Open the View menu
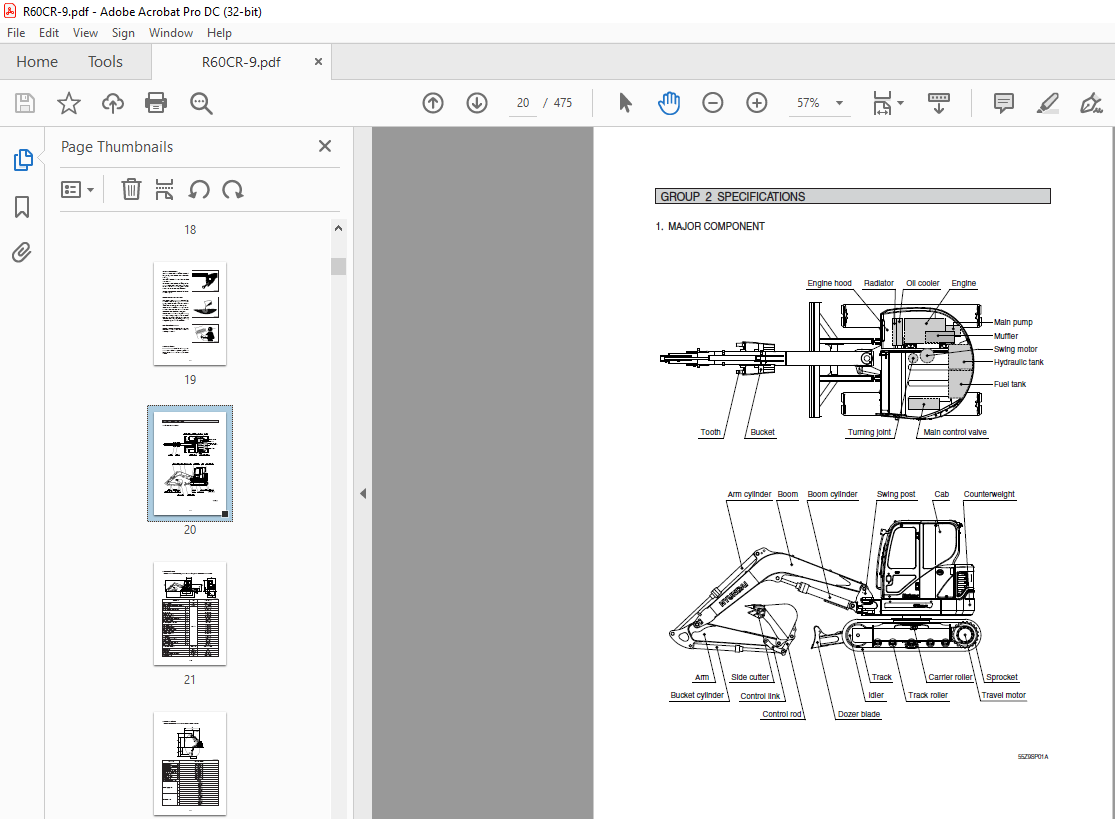Image resolution: width=1115 pixels, height=819 pixels. pos(85,33)
